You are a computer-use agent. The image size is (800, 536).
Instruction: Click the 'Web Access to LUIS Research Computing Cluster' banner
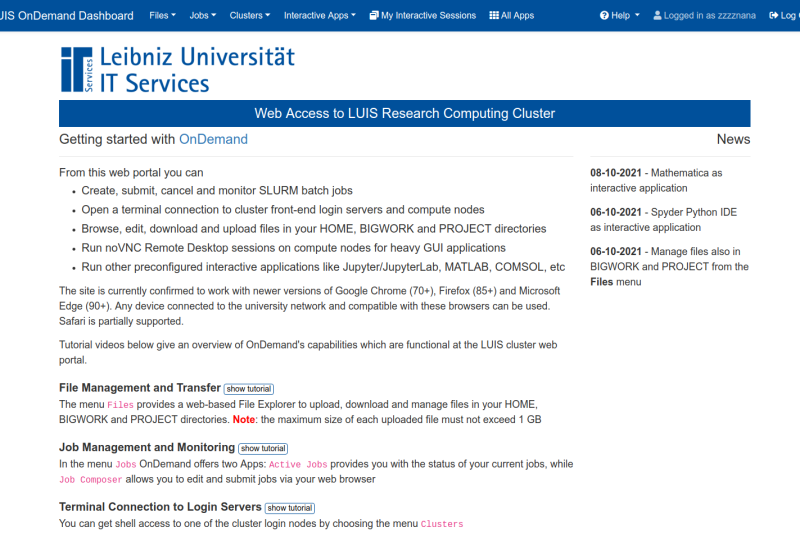405,113
